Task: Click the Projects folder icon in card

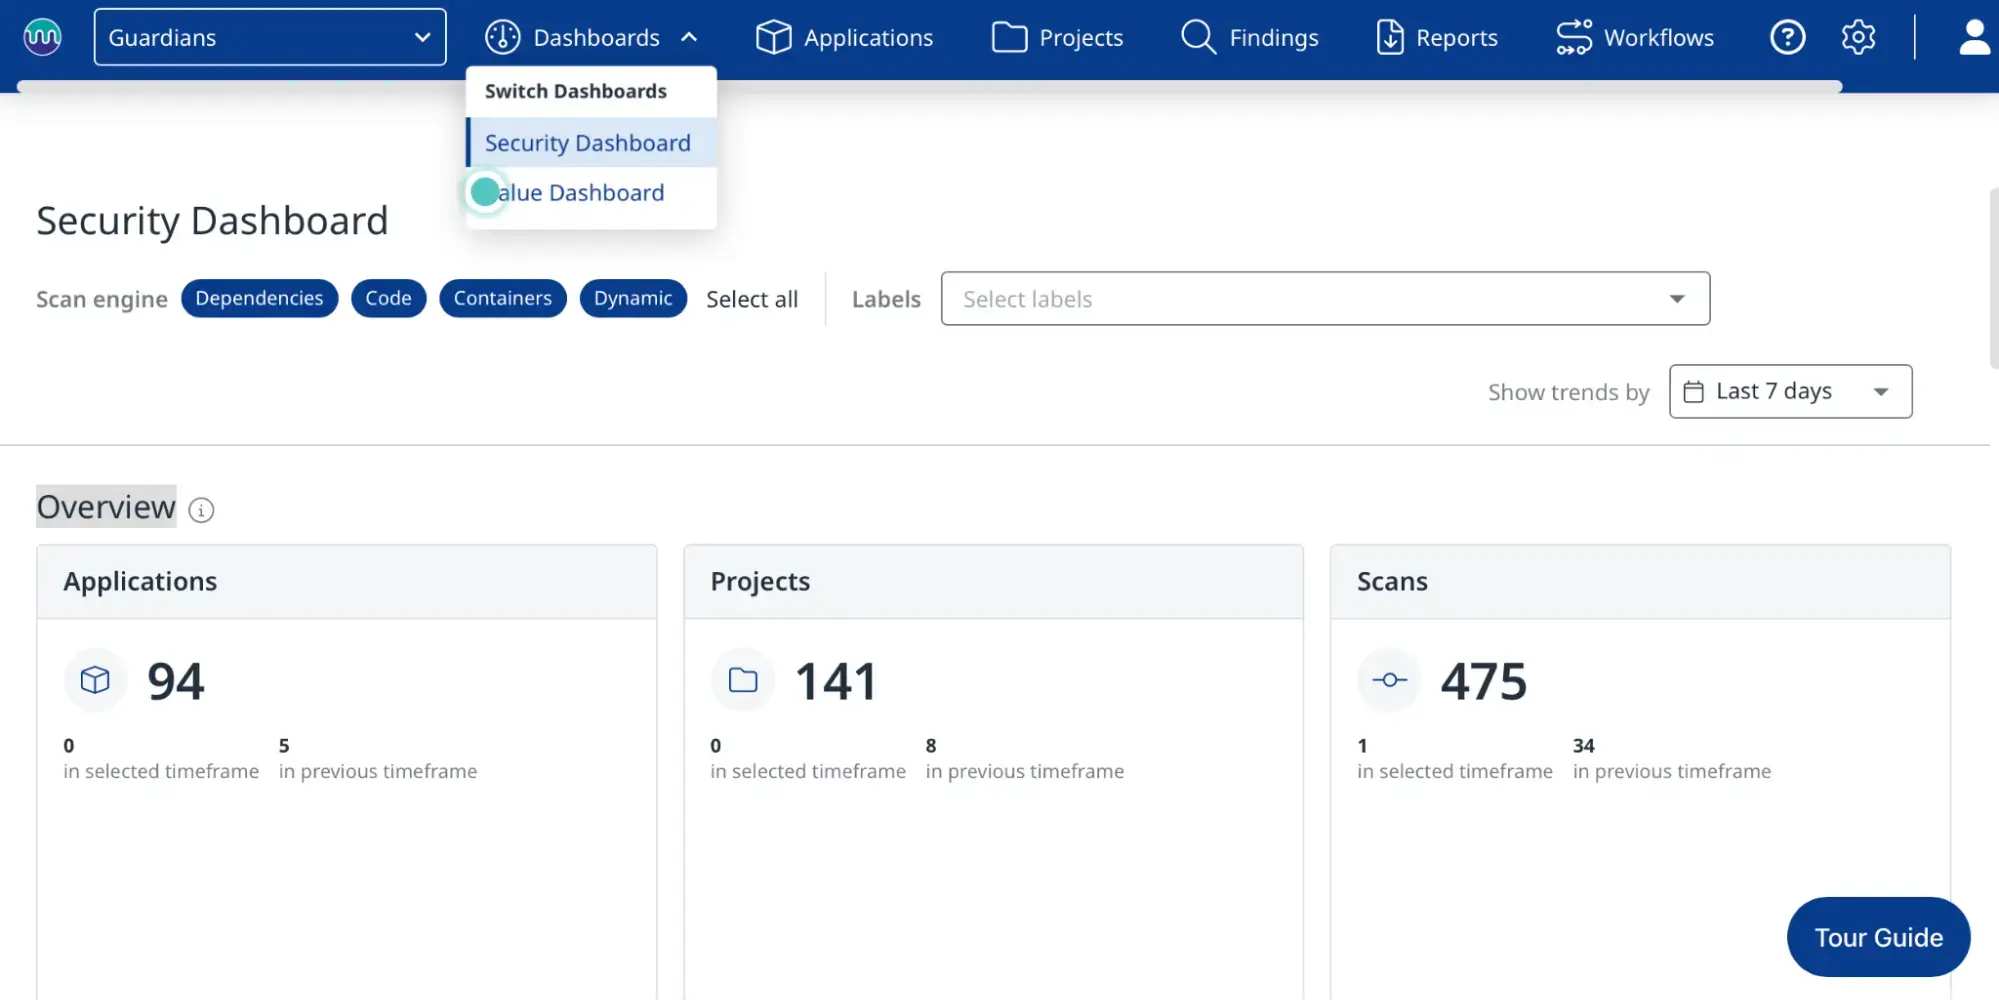Action: coord(742,680)
